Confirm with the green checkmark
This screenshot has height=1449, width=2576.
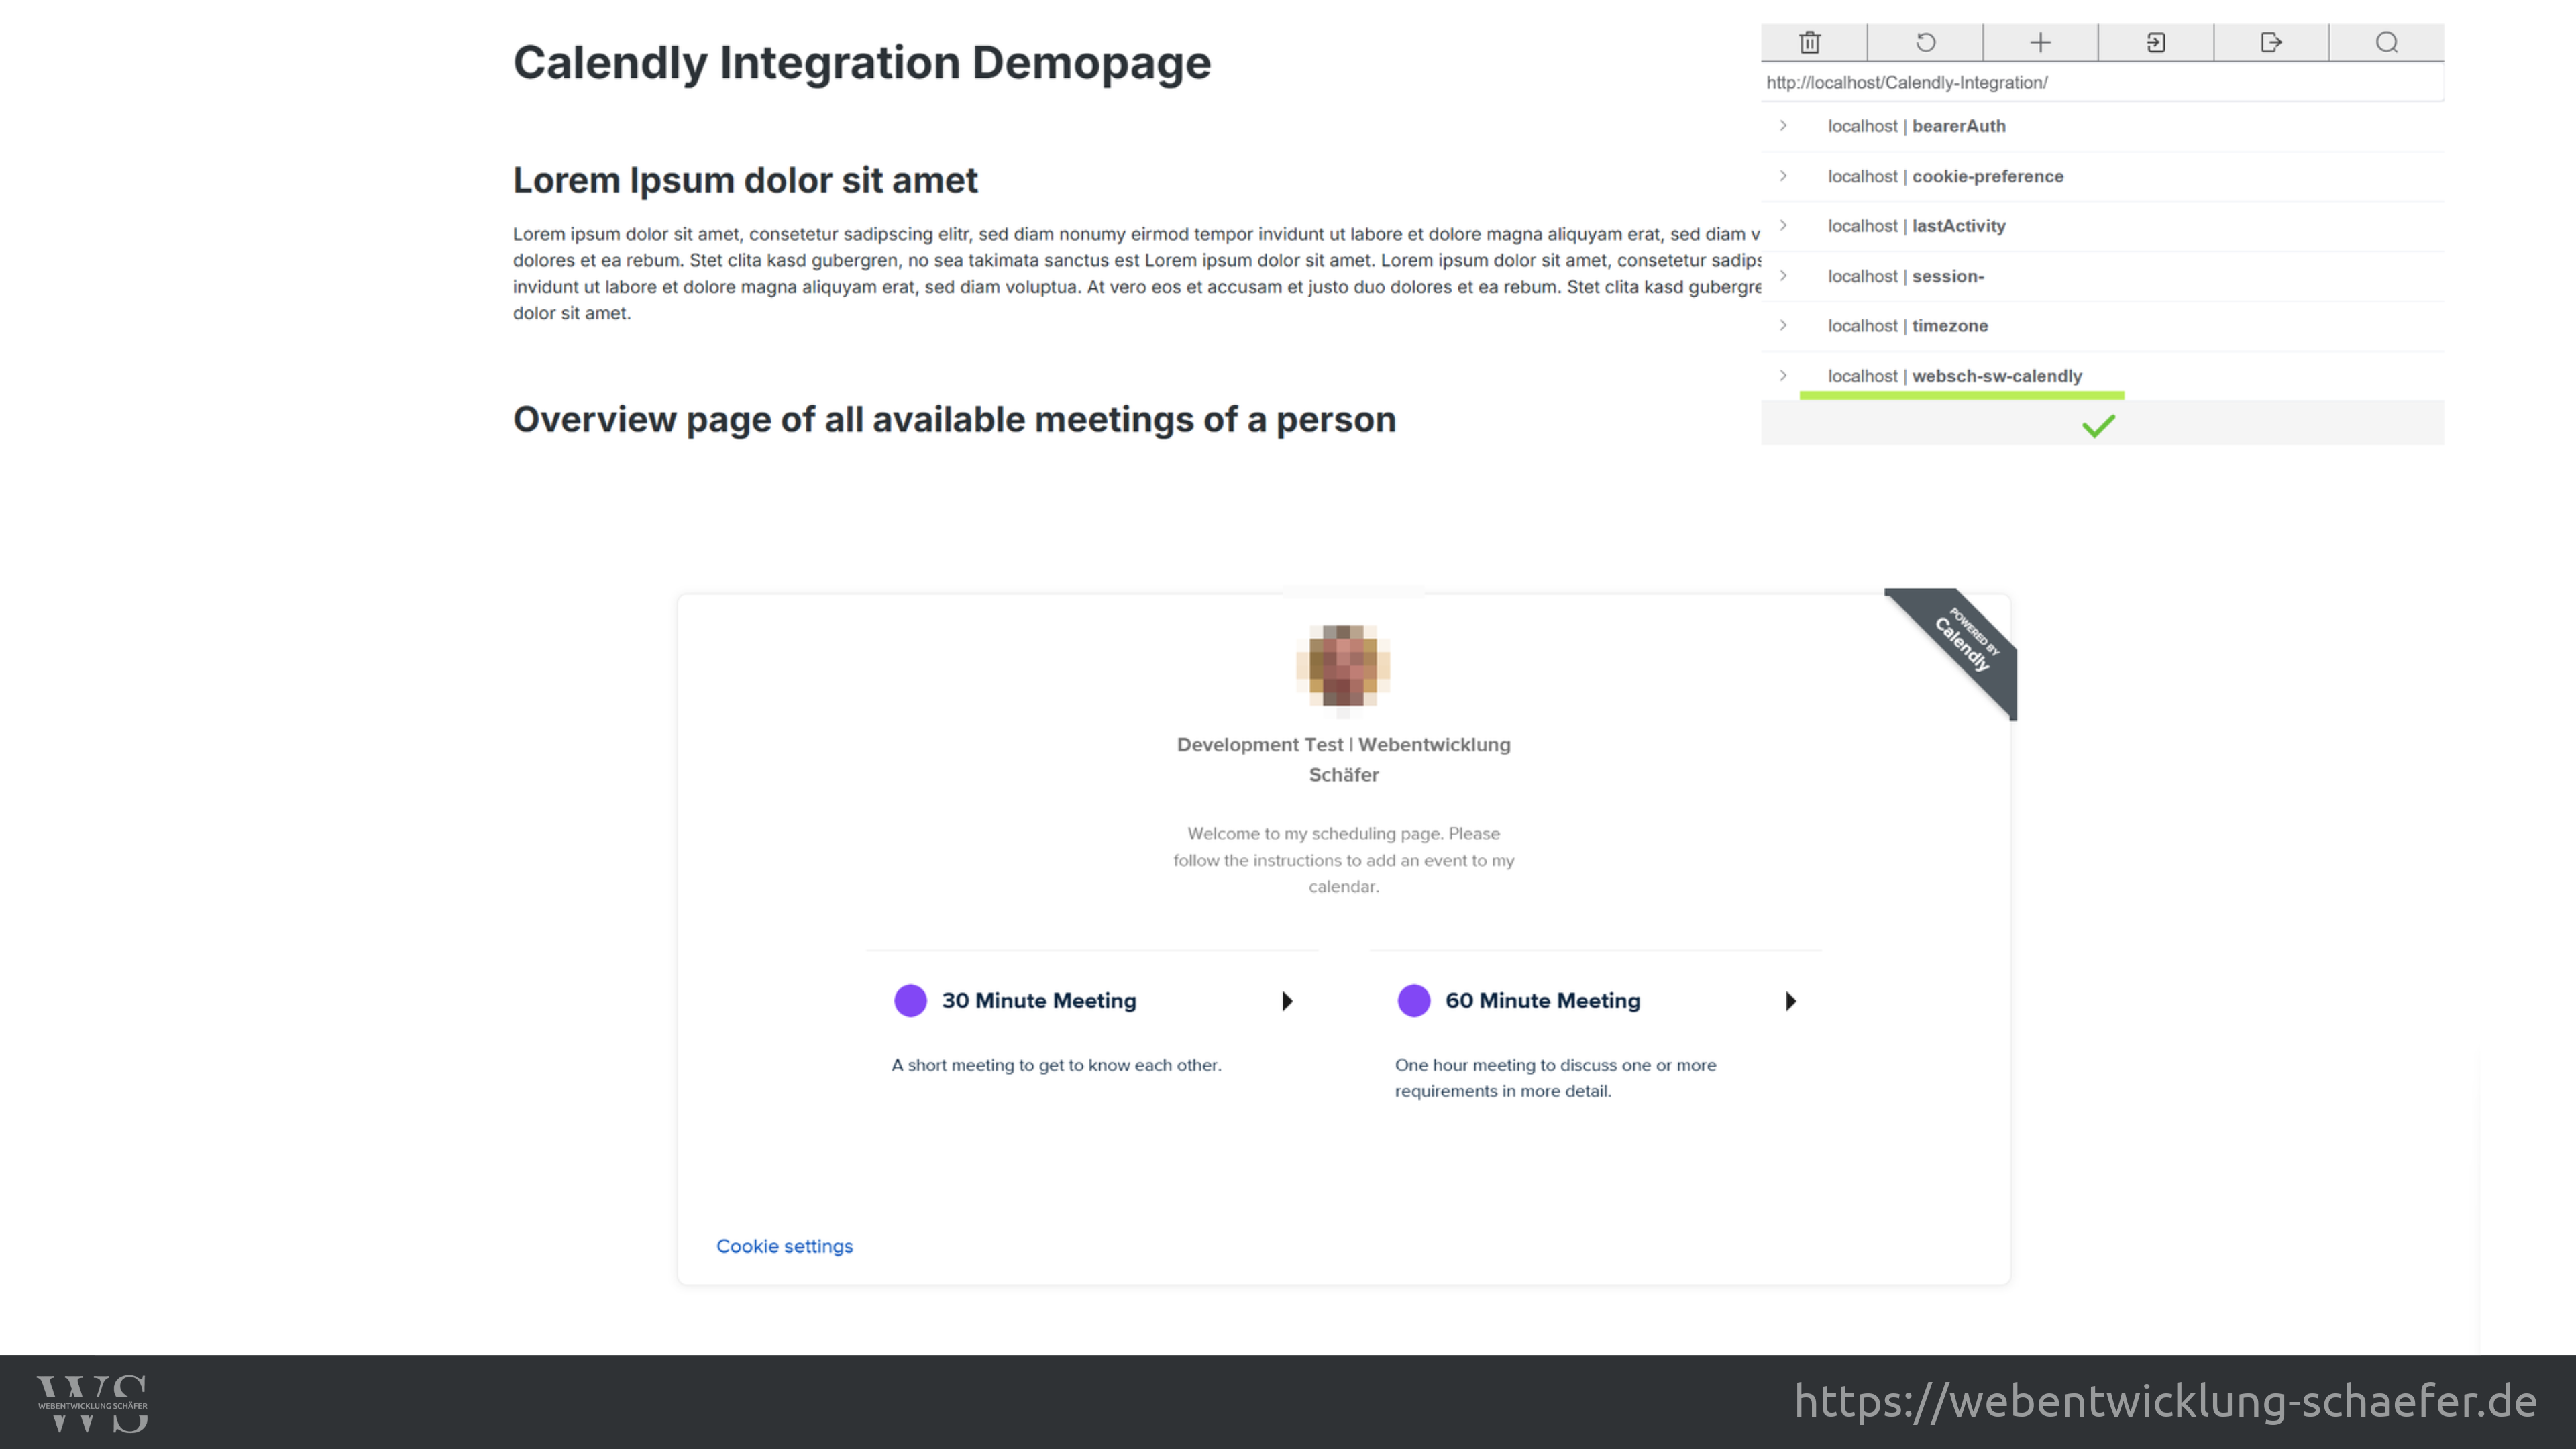click(x=2099, y=426)
